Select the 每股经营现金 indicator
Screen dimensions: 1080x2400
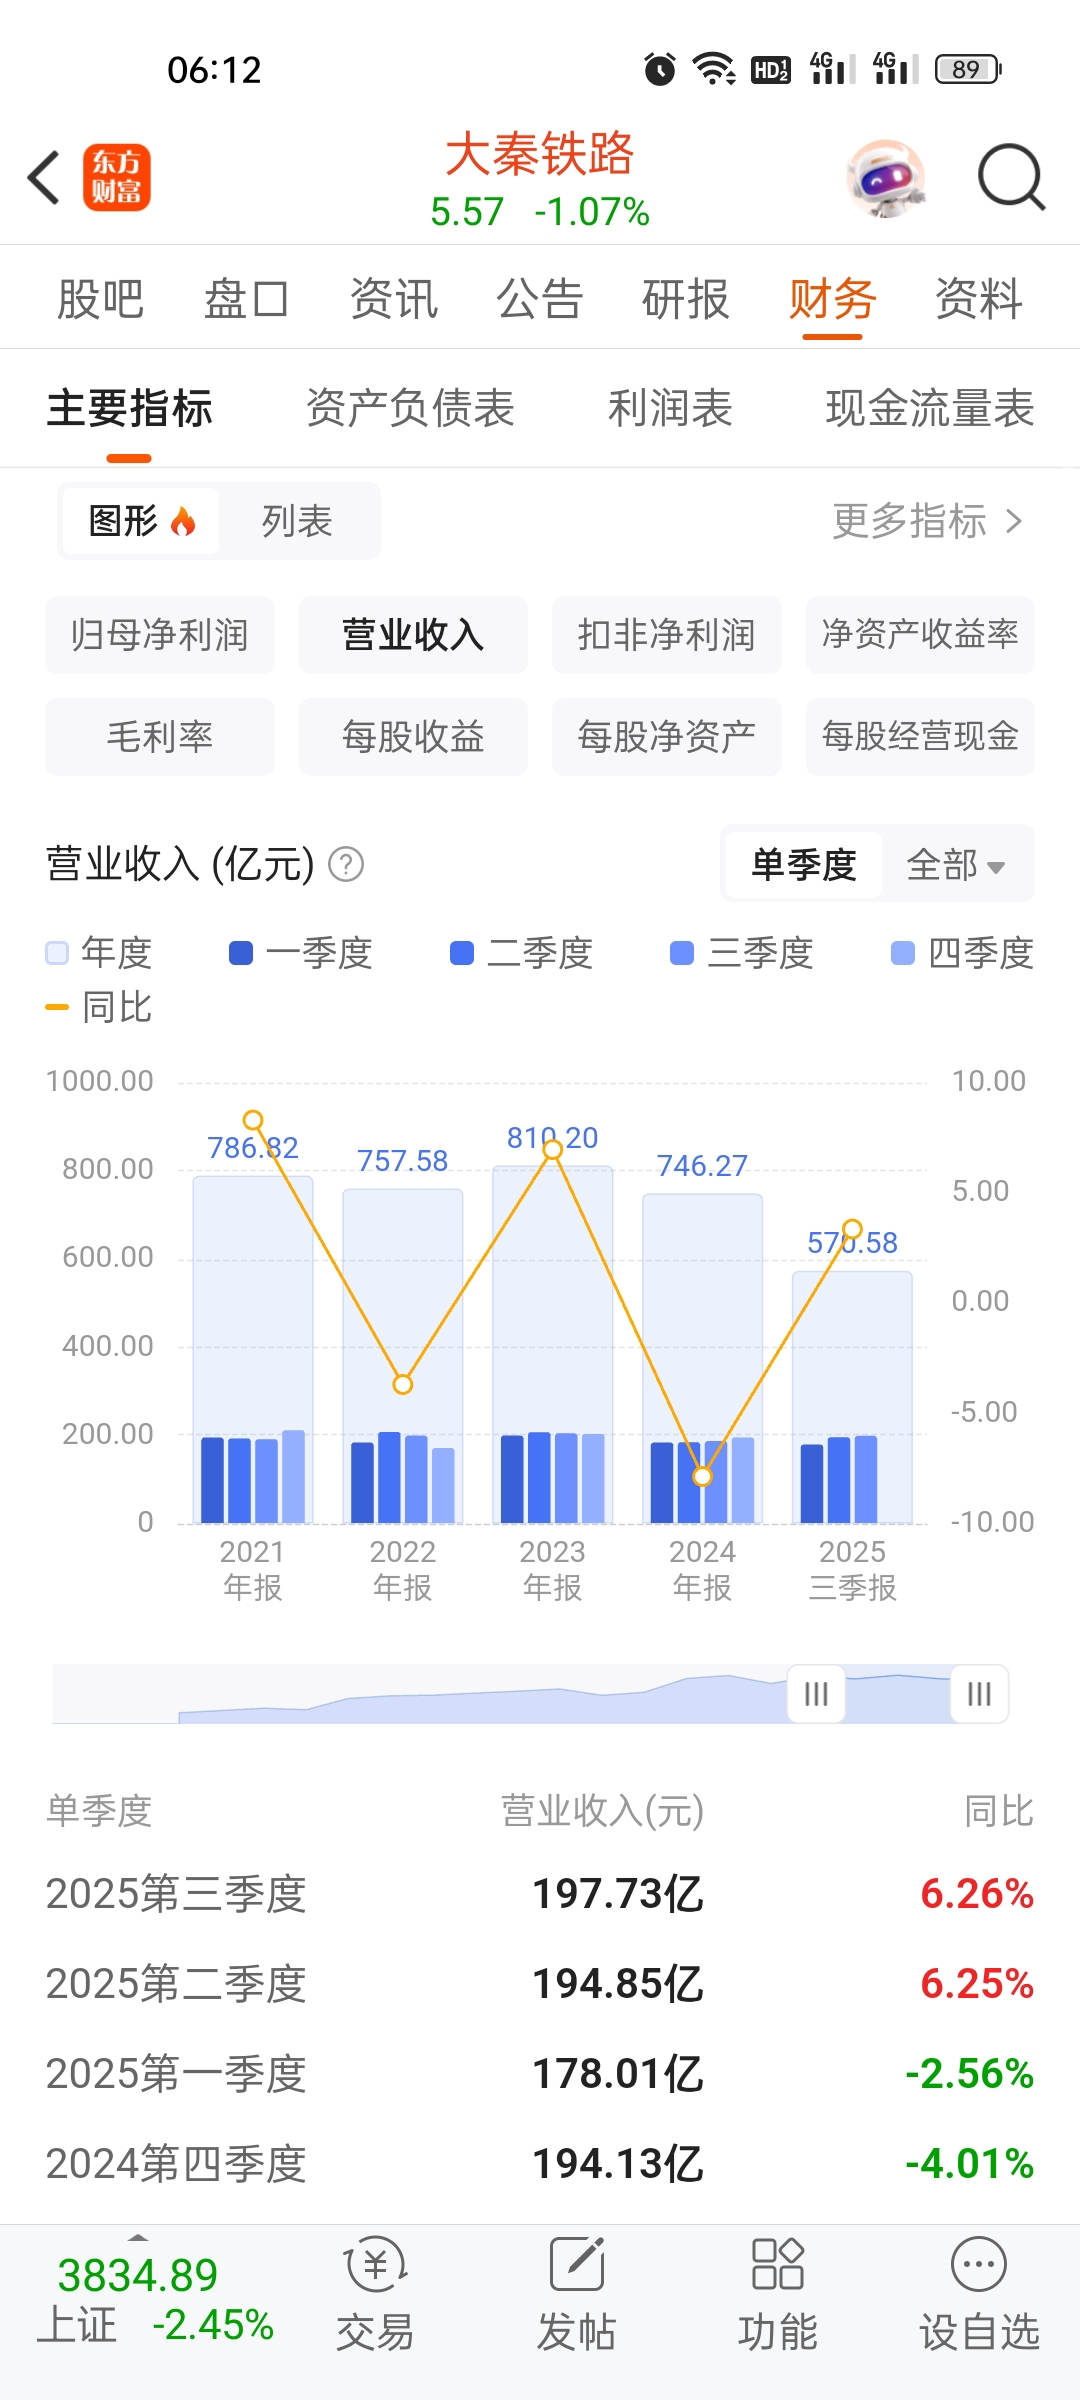920,737
